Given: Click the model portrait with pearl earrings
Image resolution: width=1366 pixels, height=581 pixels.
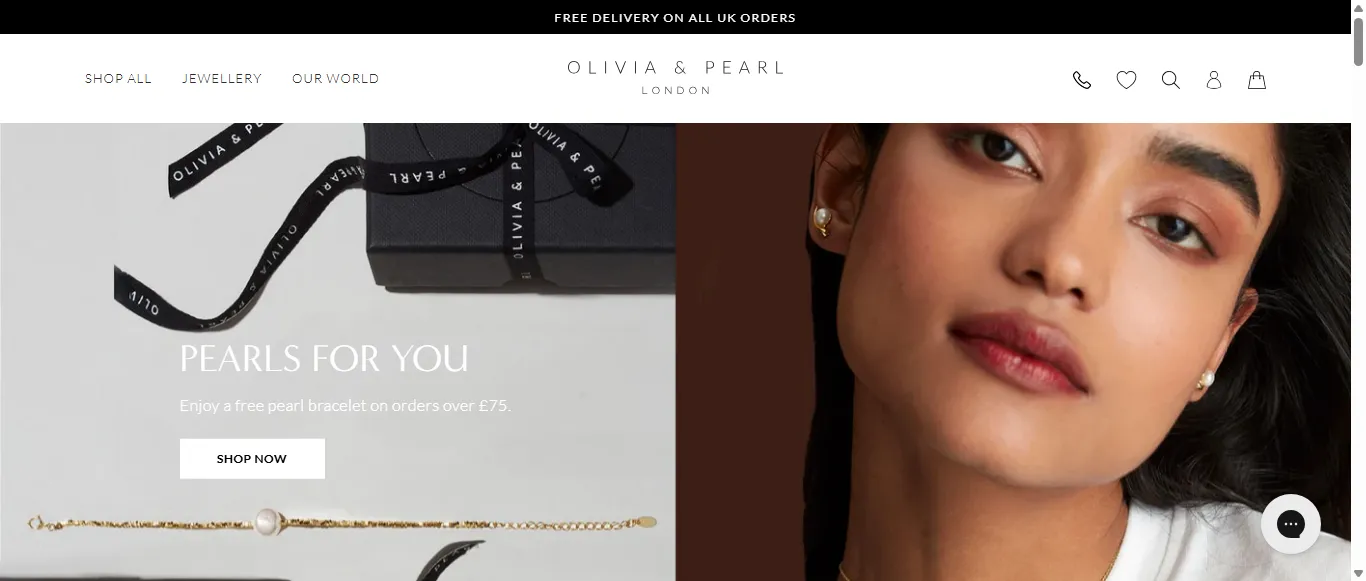Looking at the screenshot, I should 1013,352.
